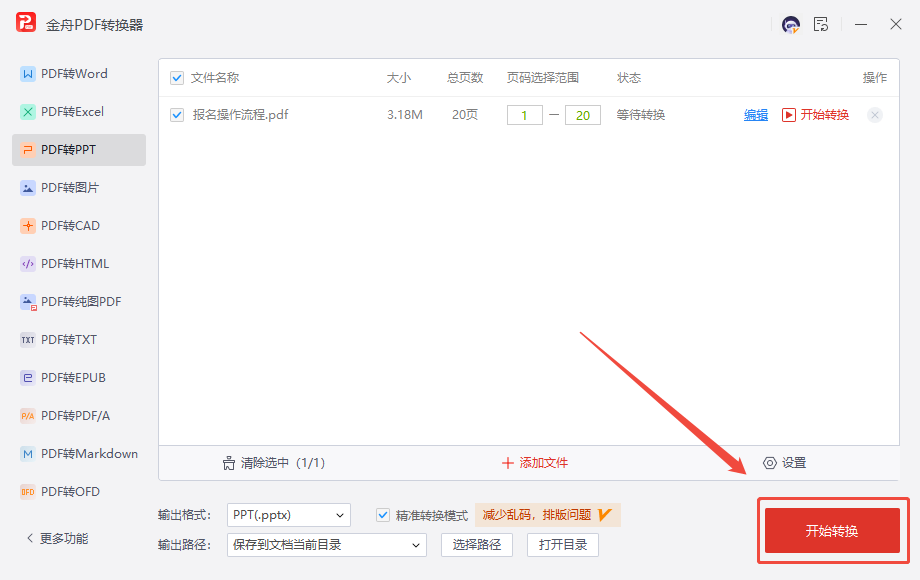Select the PDF转PPT menu item
Image resolution: width=920 pixels, height=580 pixels.
tap(79, 150)
